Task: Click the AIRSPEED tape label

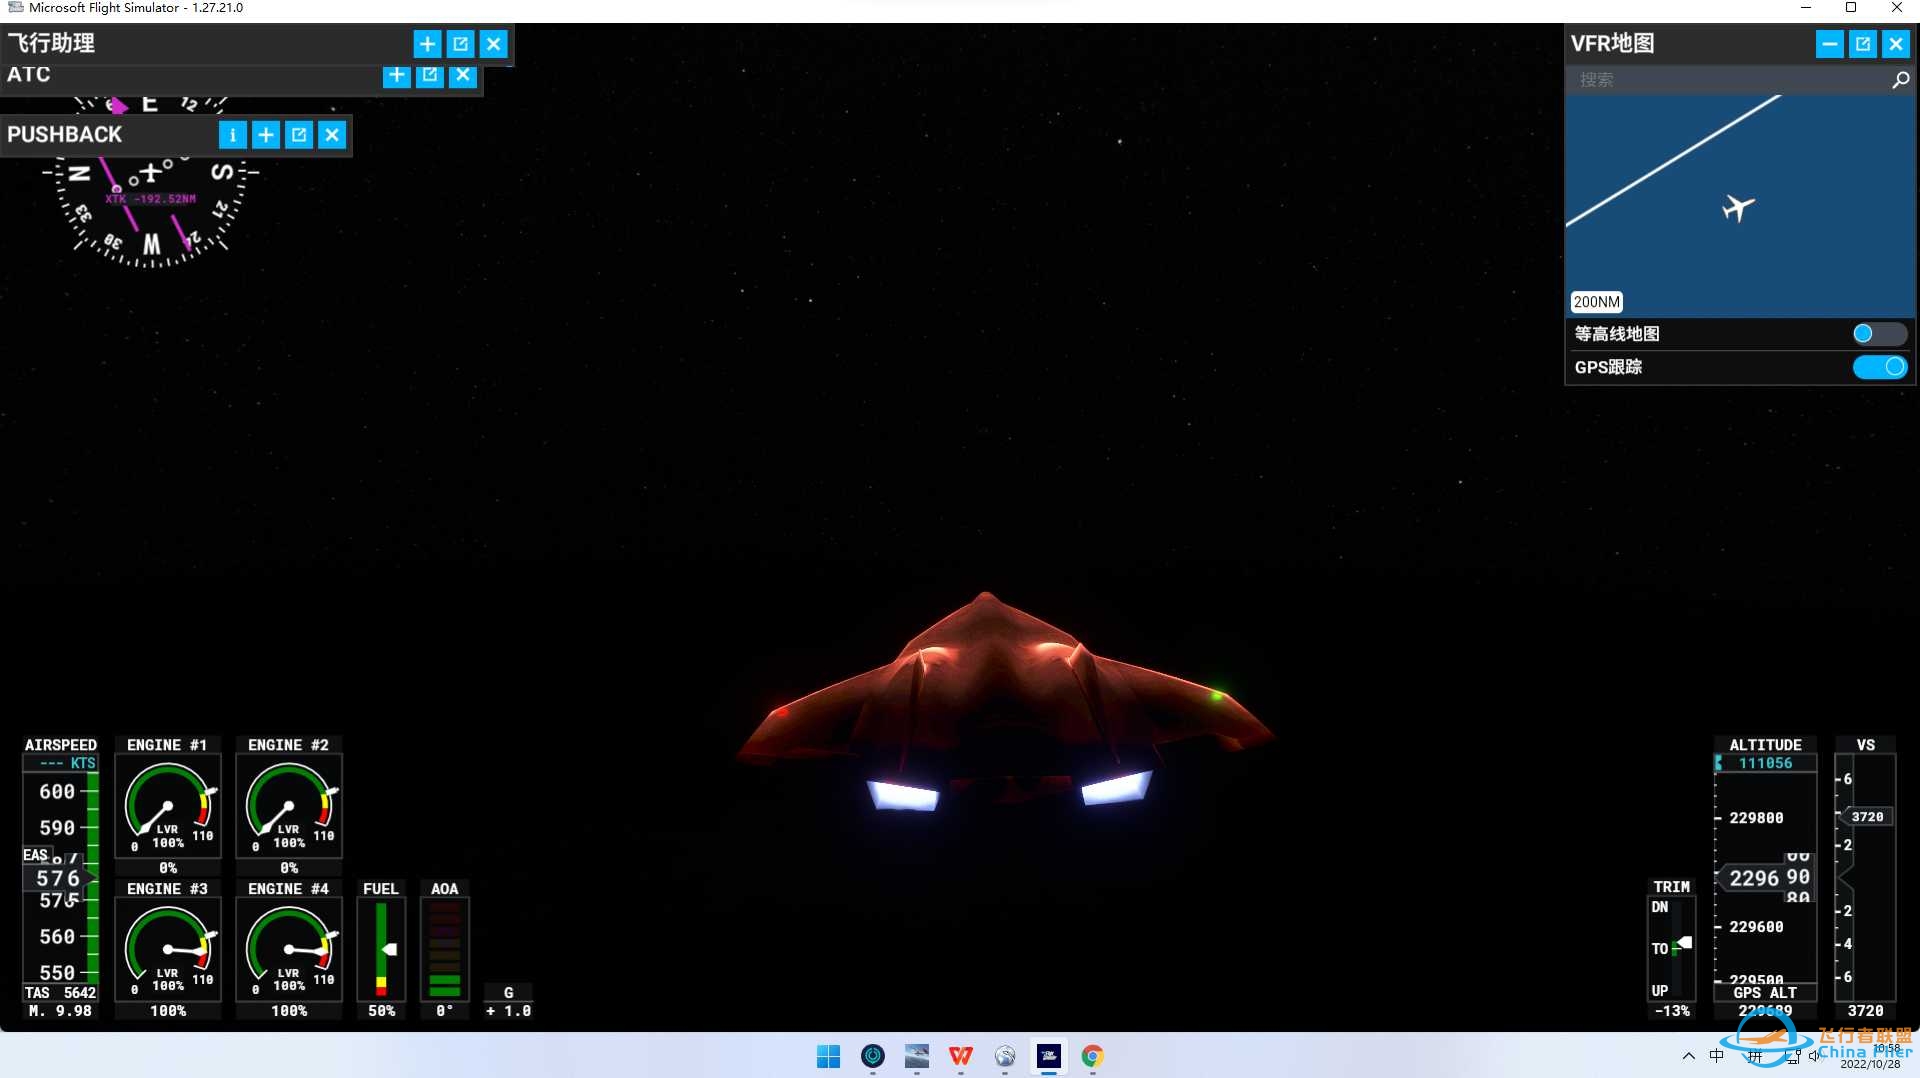Action: pos(61,745)
